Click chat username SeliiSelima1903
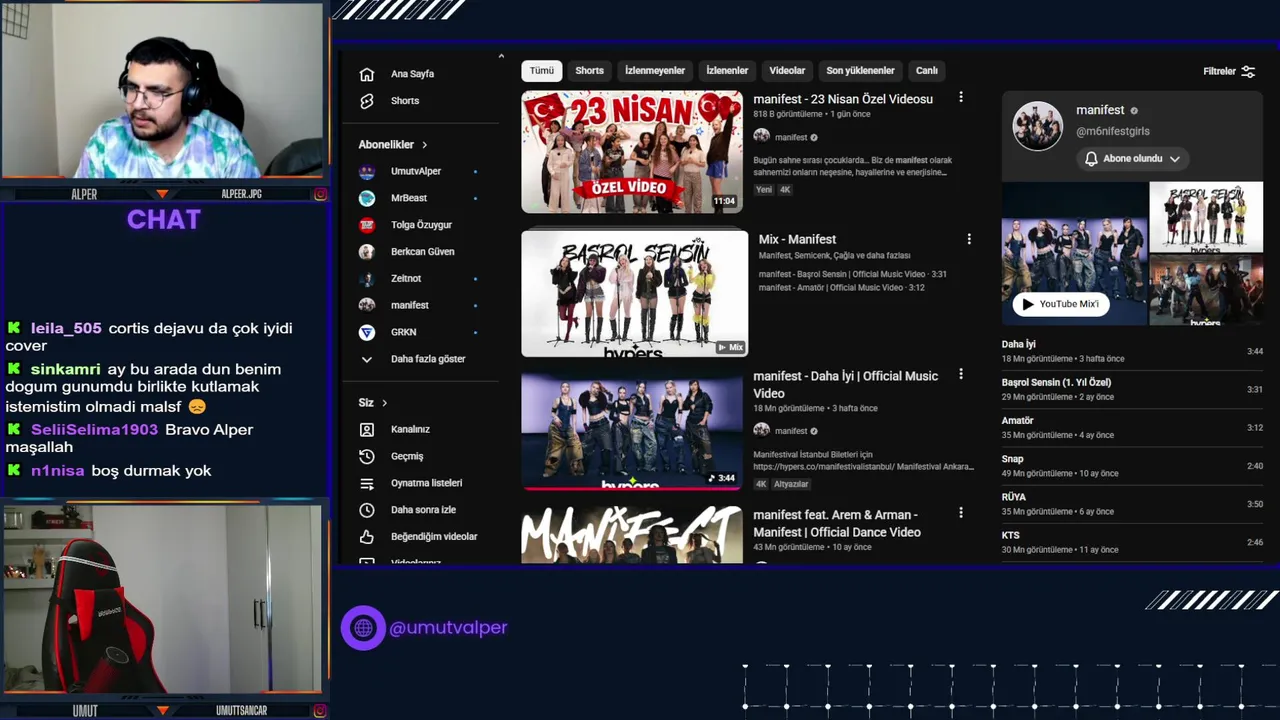1280x720 pixels. tap(94, 430)
